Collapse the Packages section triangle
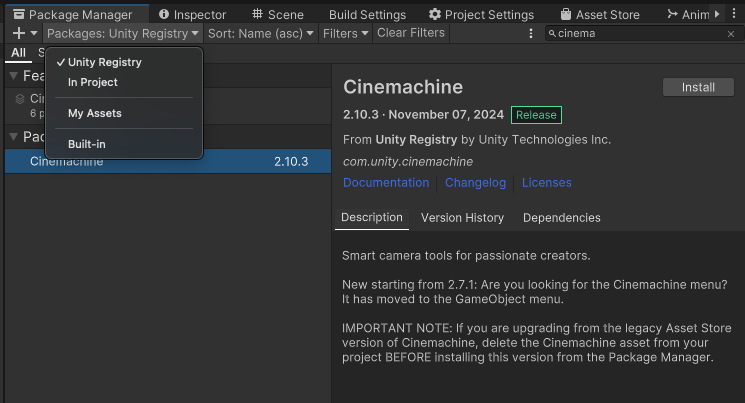This screenshot has width=745, height=403. pos(14,137)
